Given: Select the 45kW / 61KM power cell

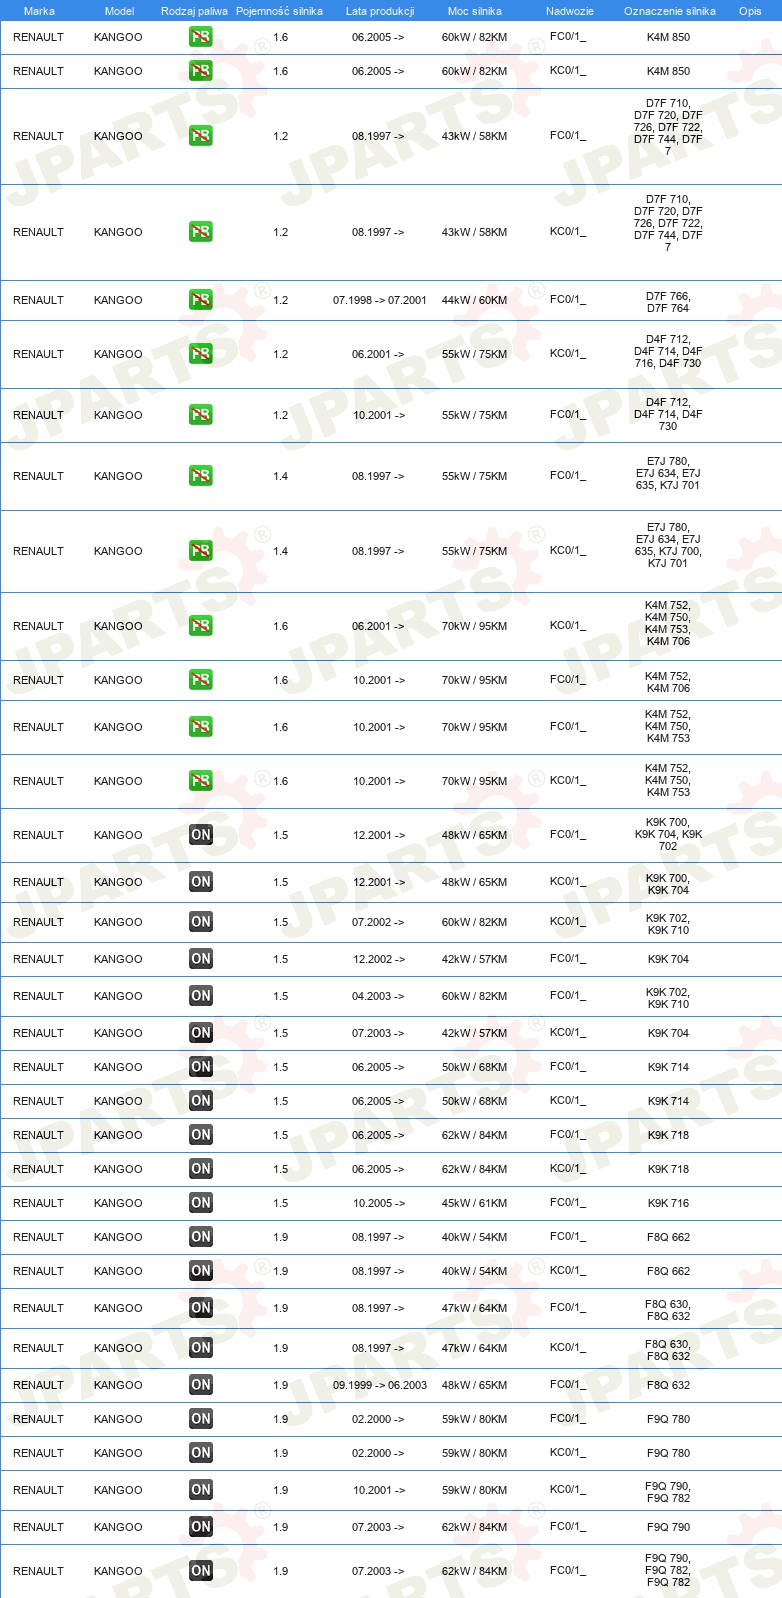Looking at the screenshot, I should [474, 1203].
